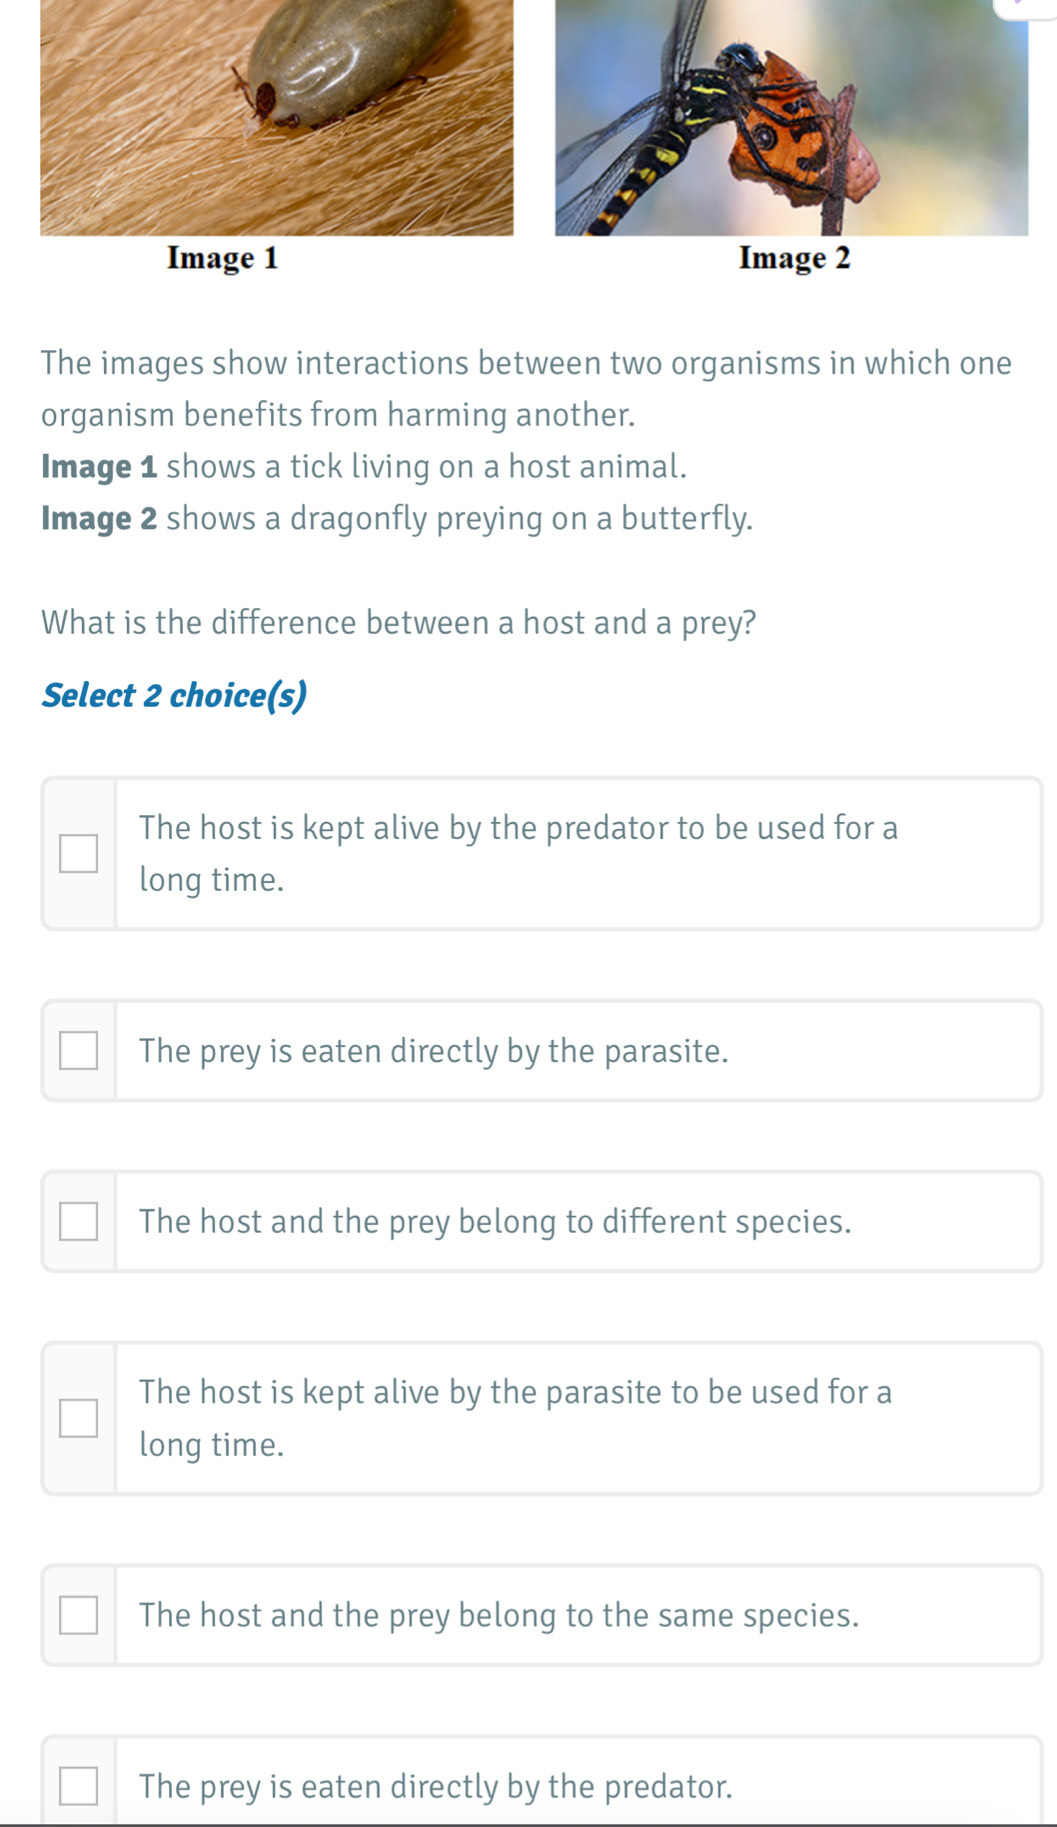Click the Image 1 caption label
The height and width of the screenshot is (1827, 1057).
(223, 258)
